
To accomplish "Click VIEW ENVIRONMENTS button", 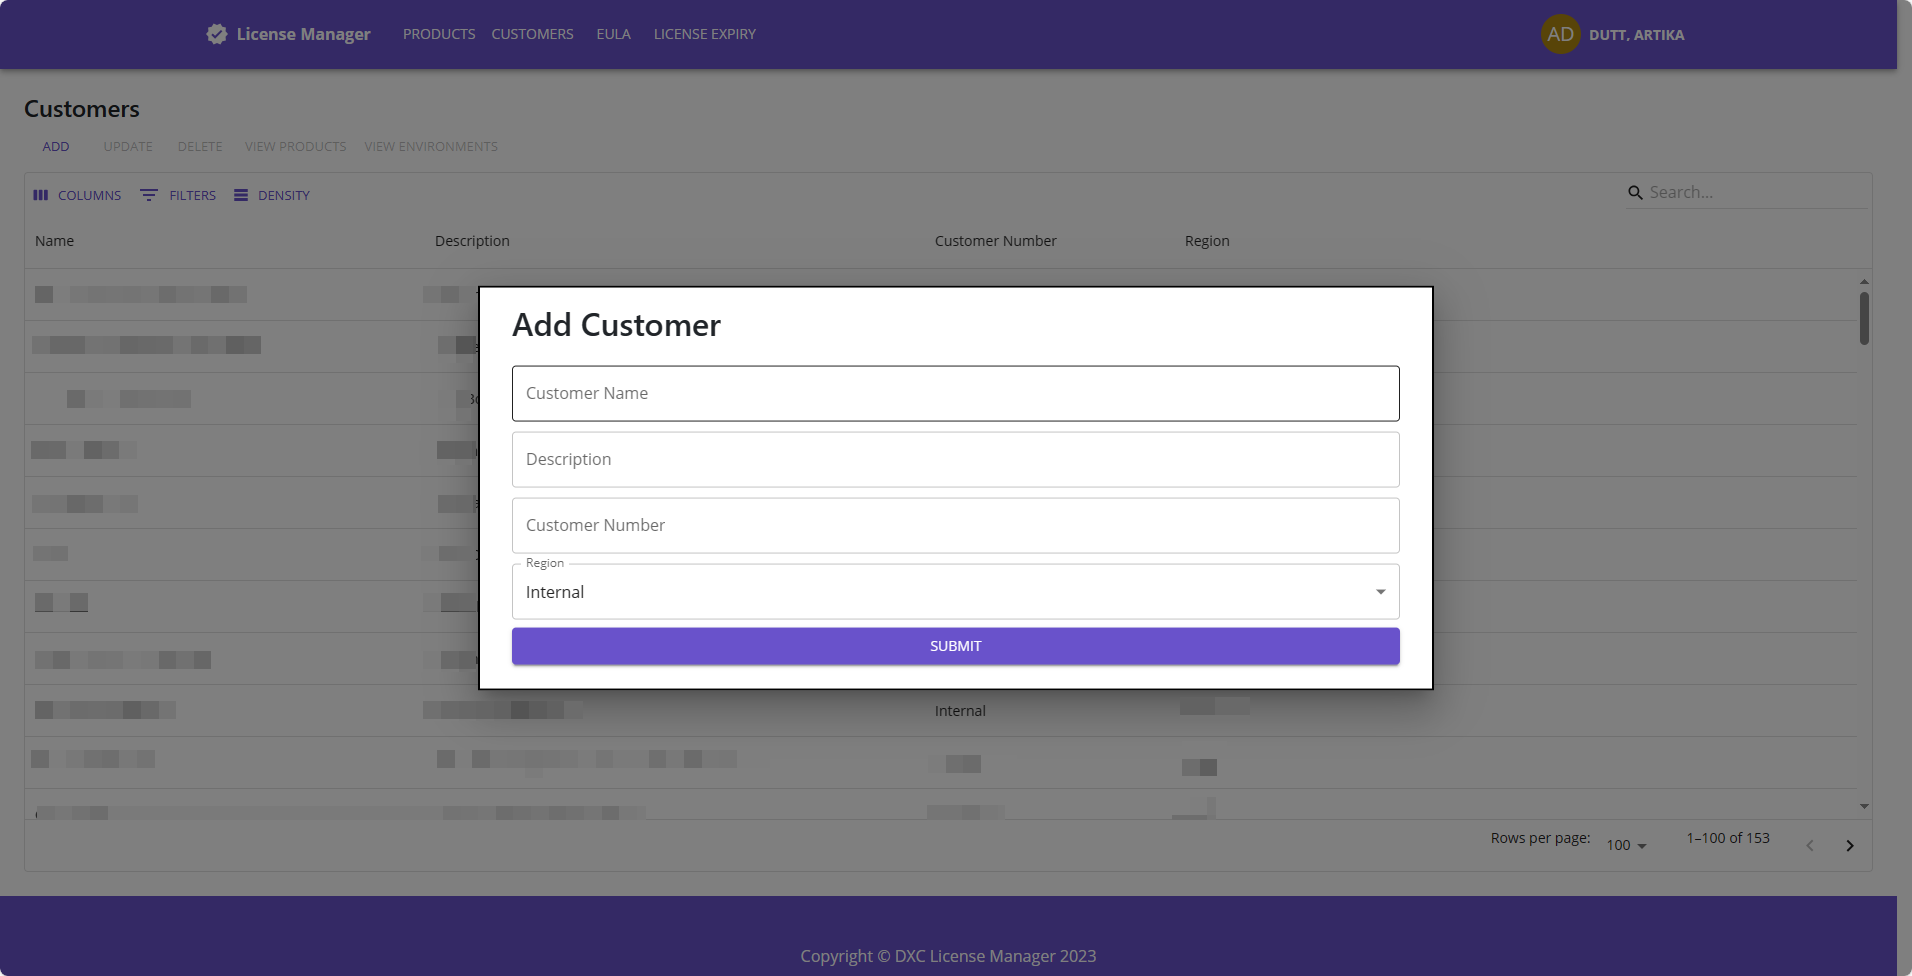I will pos(431,146).
